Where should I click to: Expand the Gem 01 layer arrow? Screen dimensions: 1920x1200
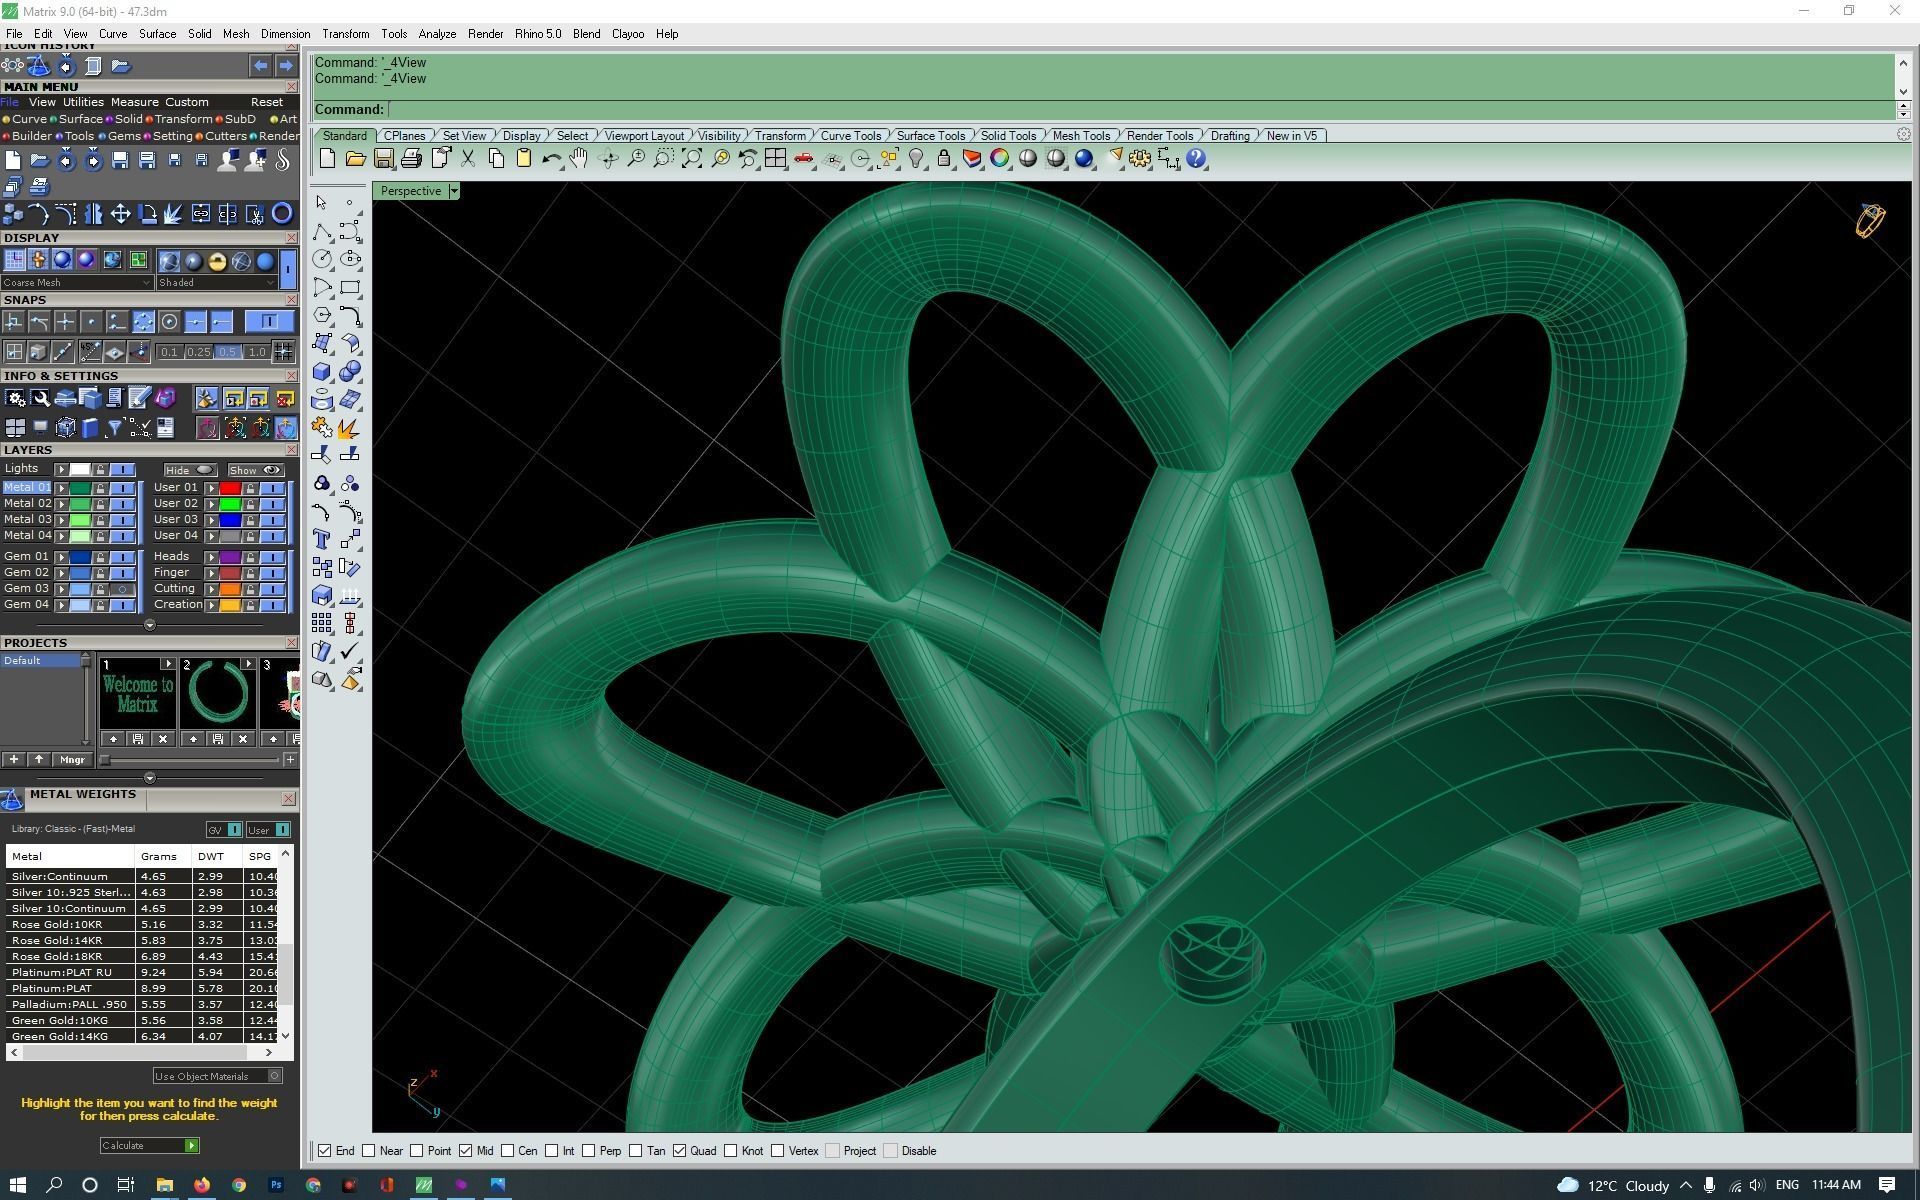click(x=62, y=557)
